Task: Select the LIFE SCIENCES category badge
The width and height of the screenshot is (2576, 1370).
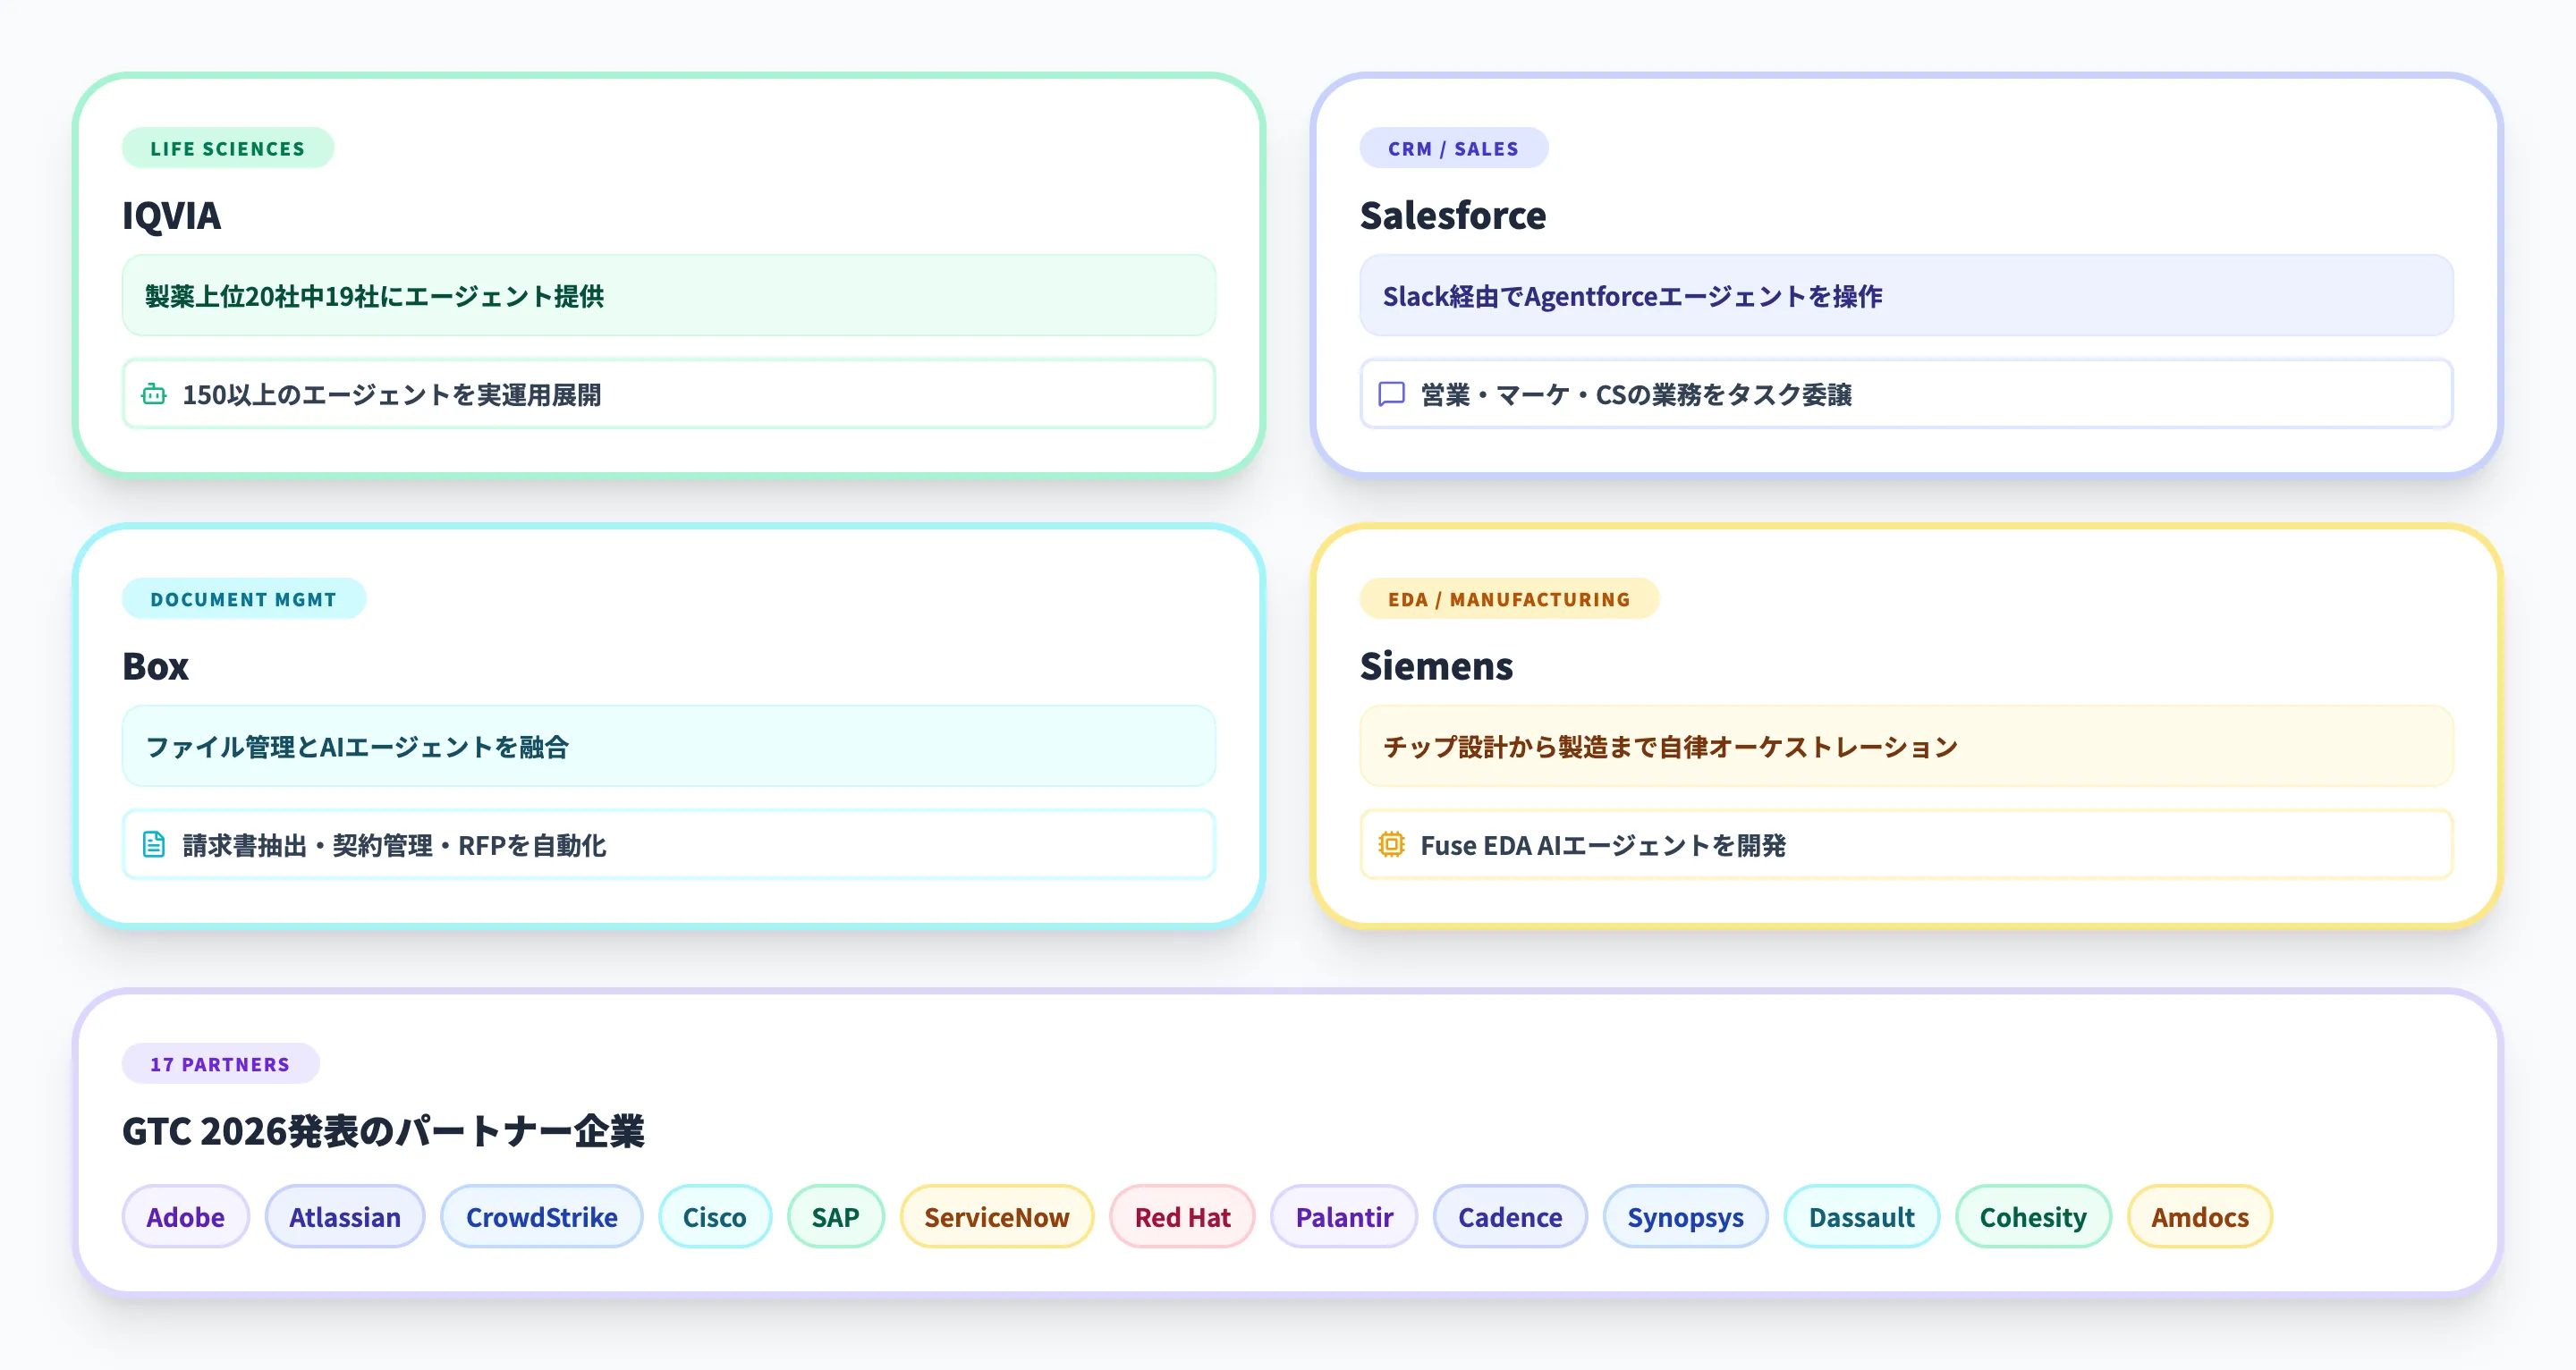Action: [227, 148]
